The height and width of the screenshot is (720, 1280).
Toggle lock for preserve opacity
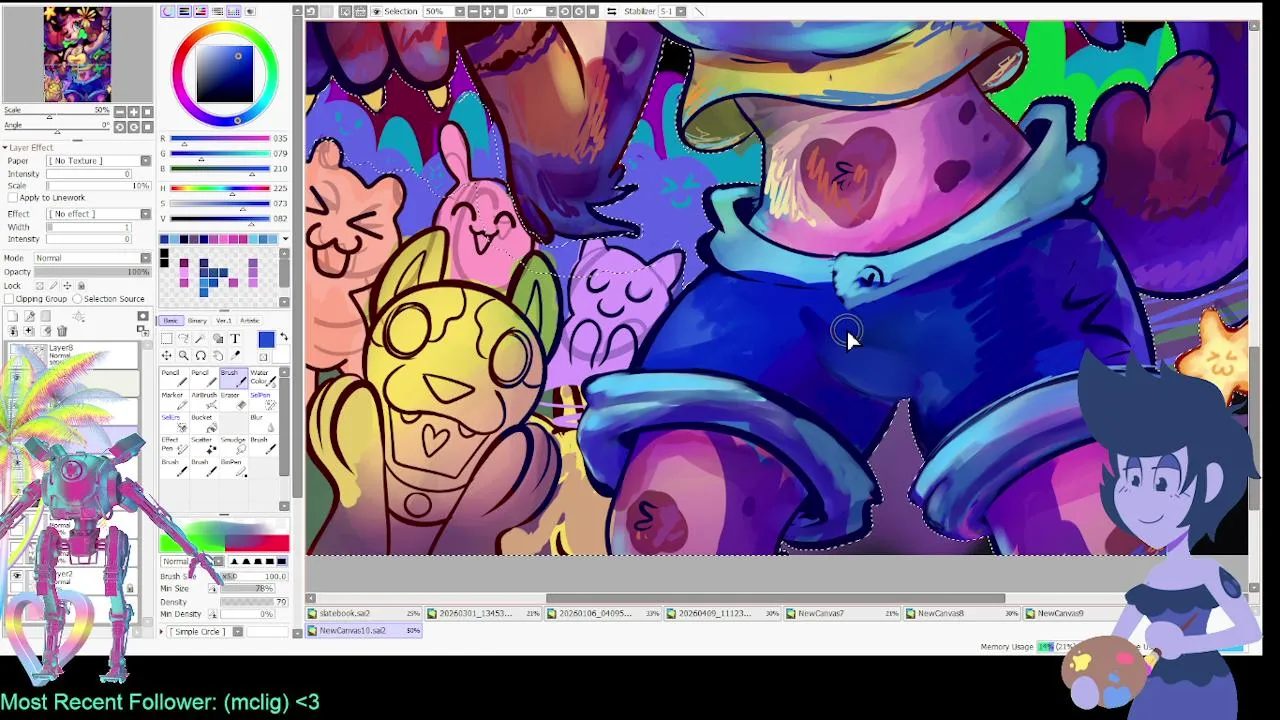click(x=40, y=286)
